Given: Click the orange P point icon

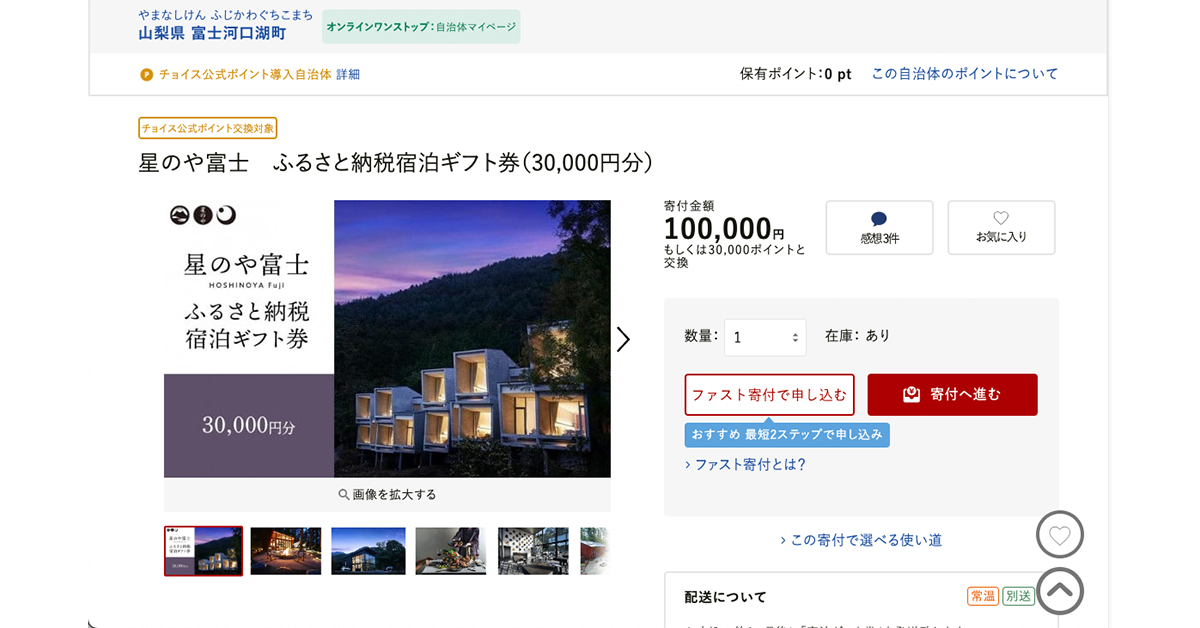Looking at the screenshot, I should tap(146, 74).
